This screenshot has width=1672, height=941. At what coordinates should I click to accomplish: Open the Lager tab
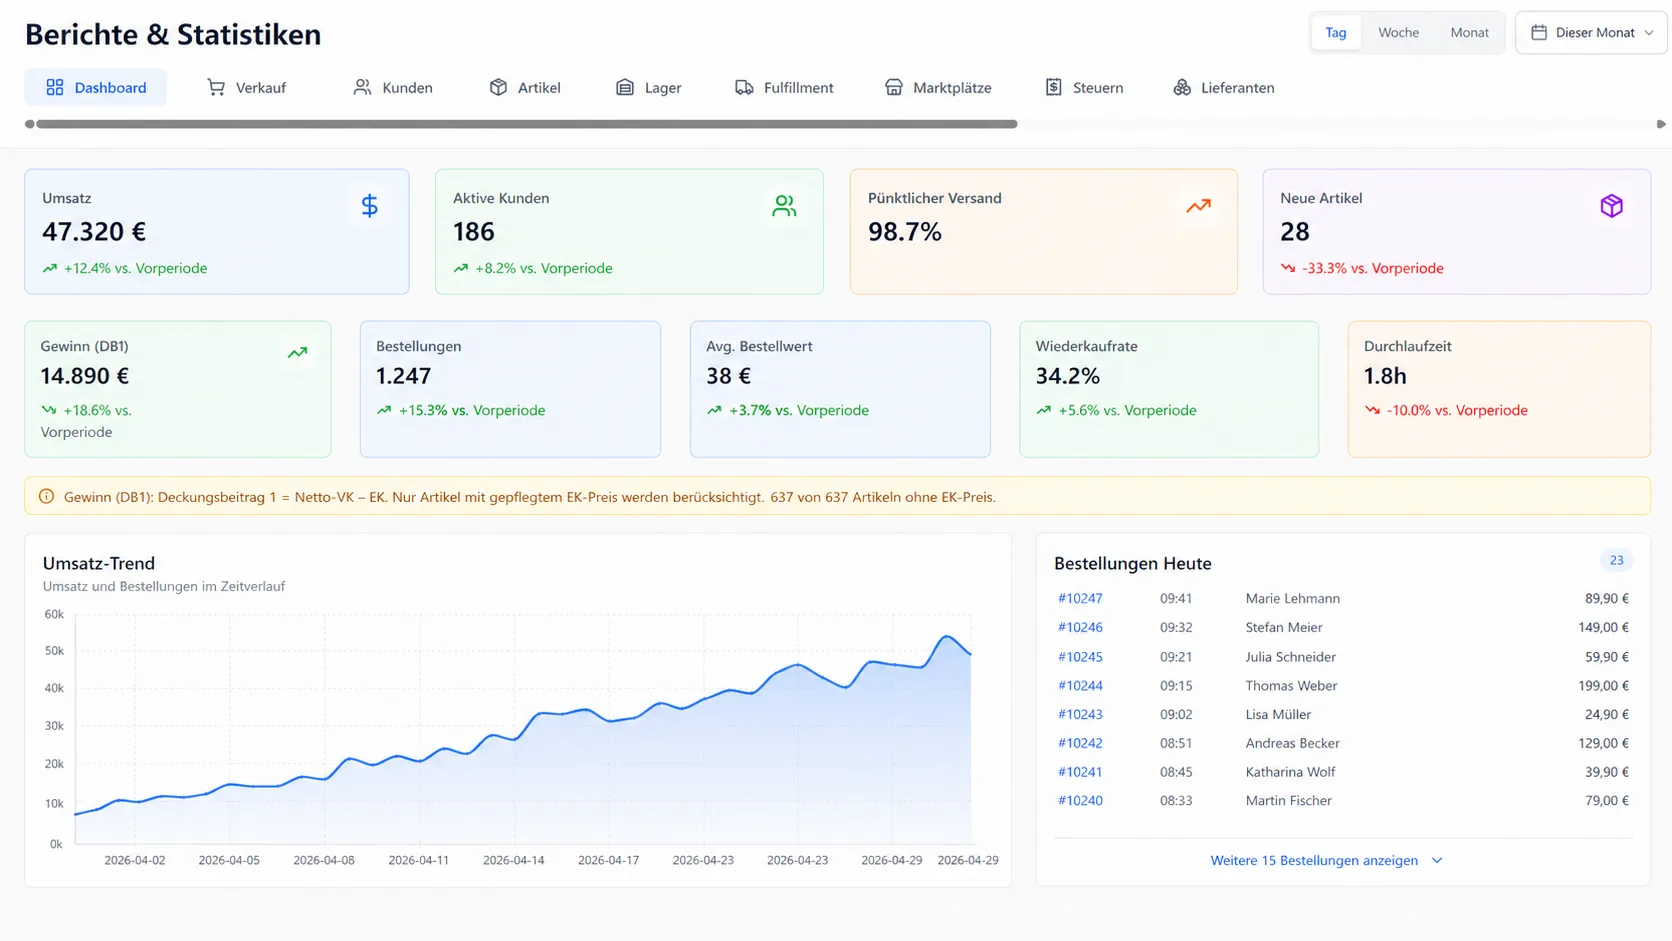[x=649, y=88]
